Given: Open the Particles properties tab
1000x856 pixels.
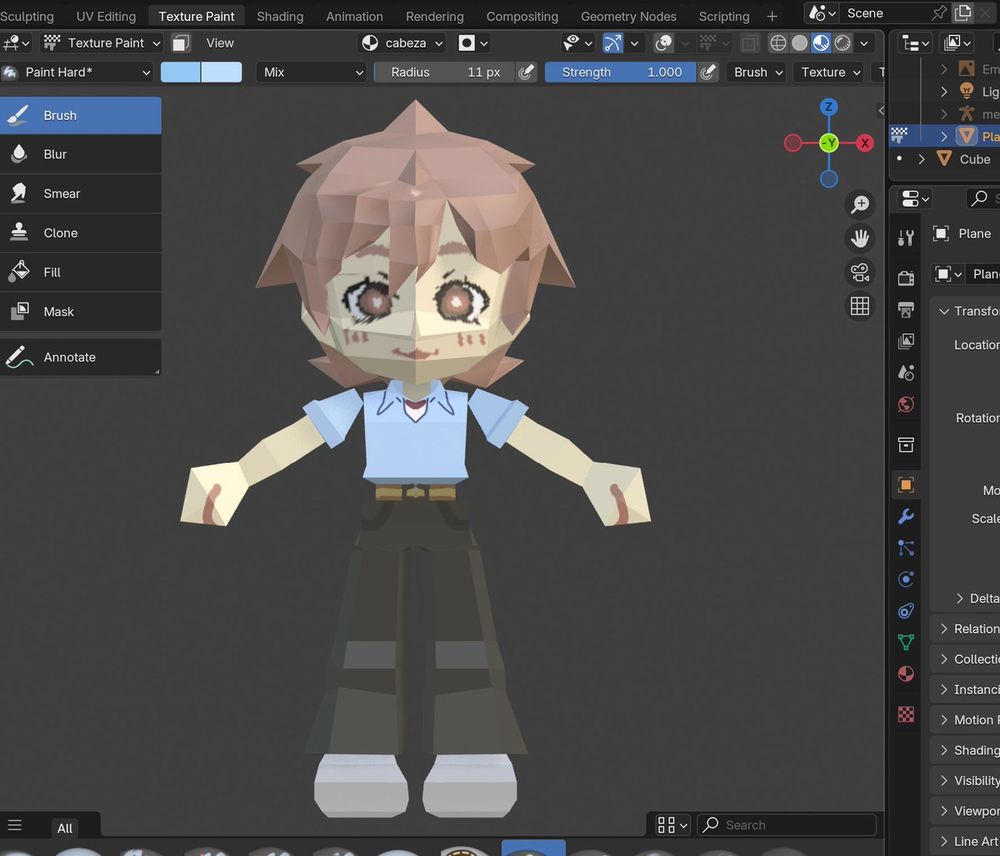Looking at the screenshot, I should coord(906,548).
